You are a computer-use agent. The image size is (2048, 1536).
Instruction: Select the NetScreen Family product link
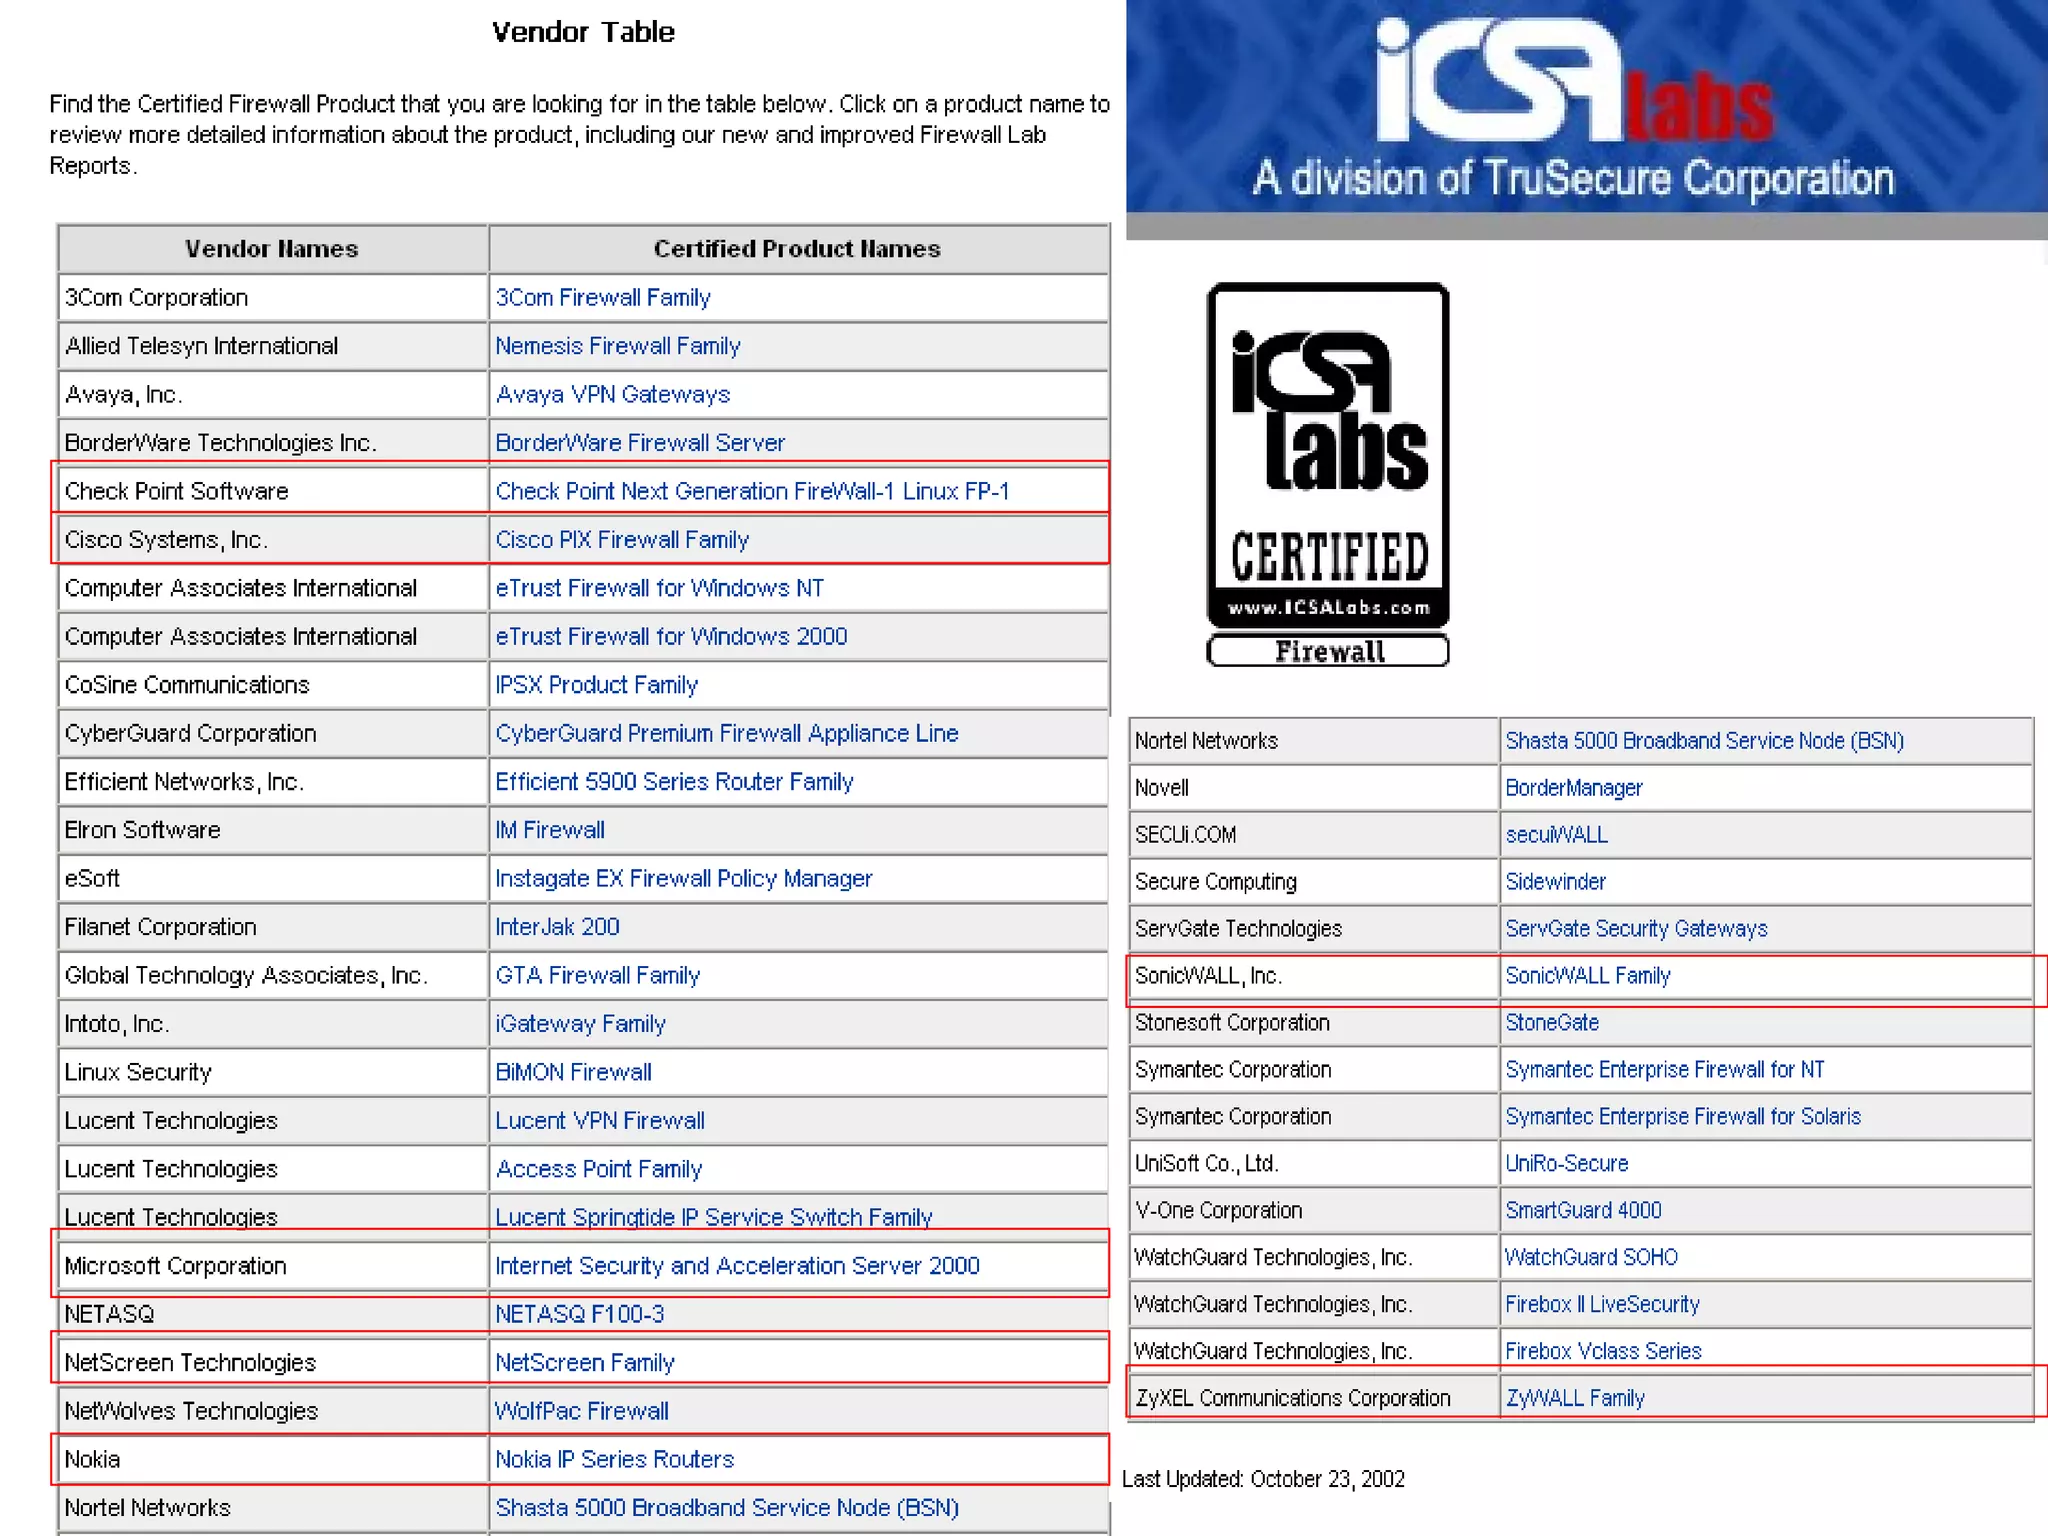585,1363
